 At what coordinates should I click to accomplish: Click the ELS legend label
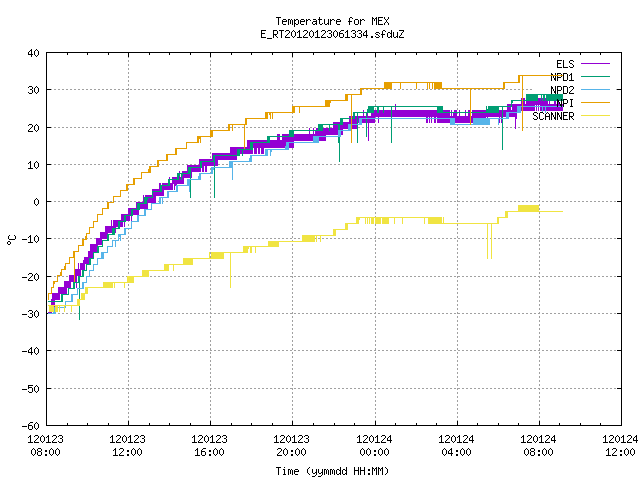(565, 64)
